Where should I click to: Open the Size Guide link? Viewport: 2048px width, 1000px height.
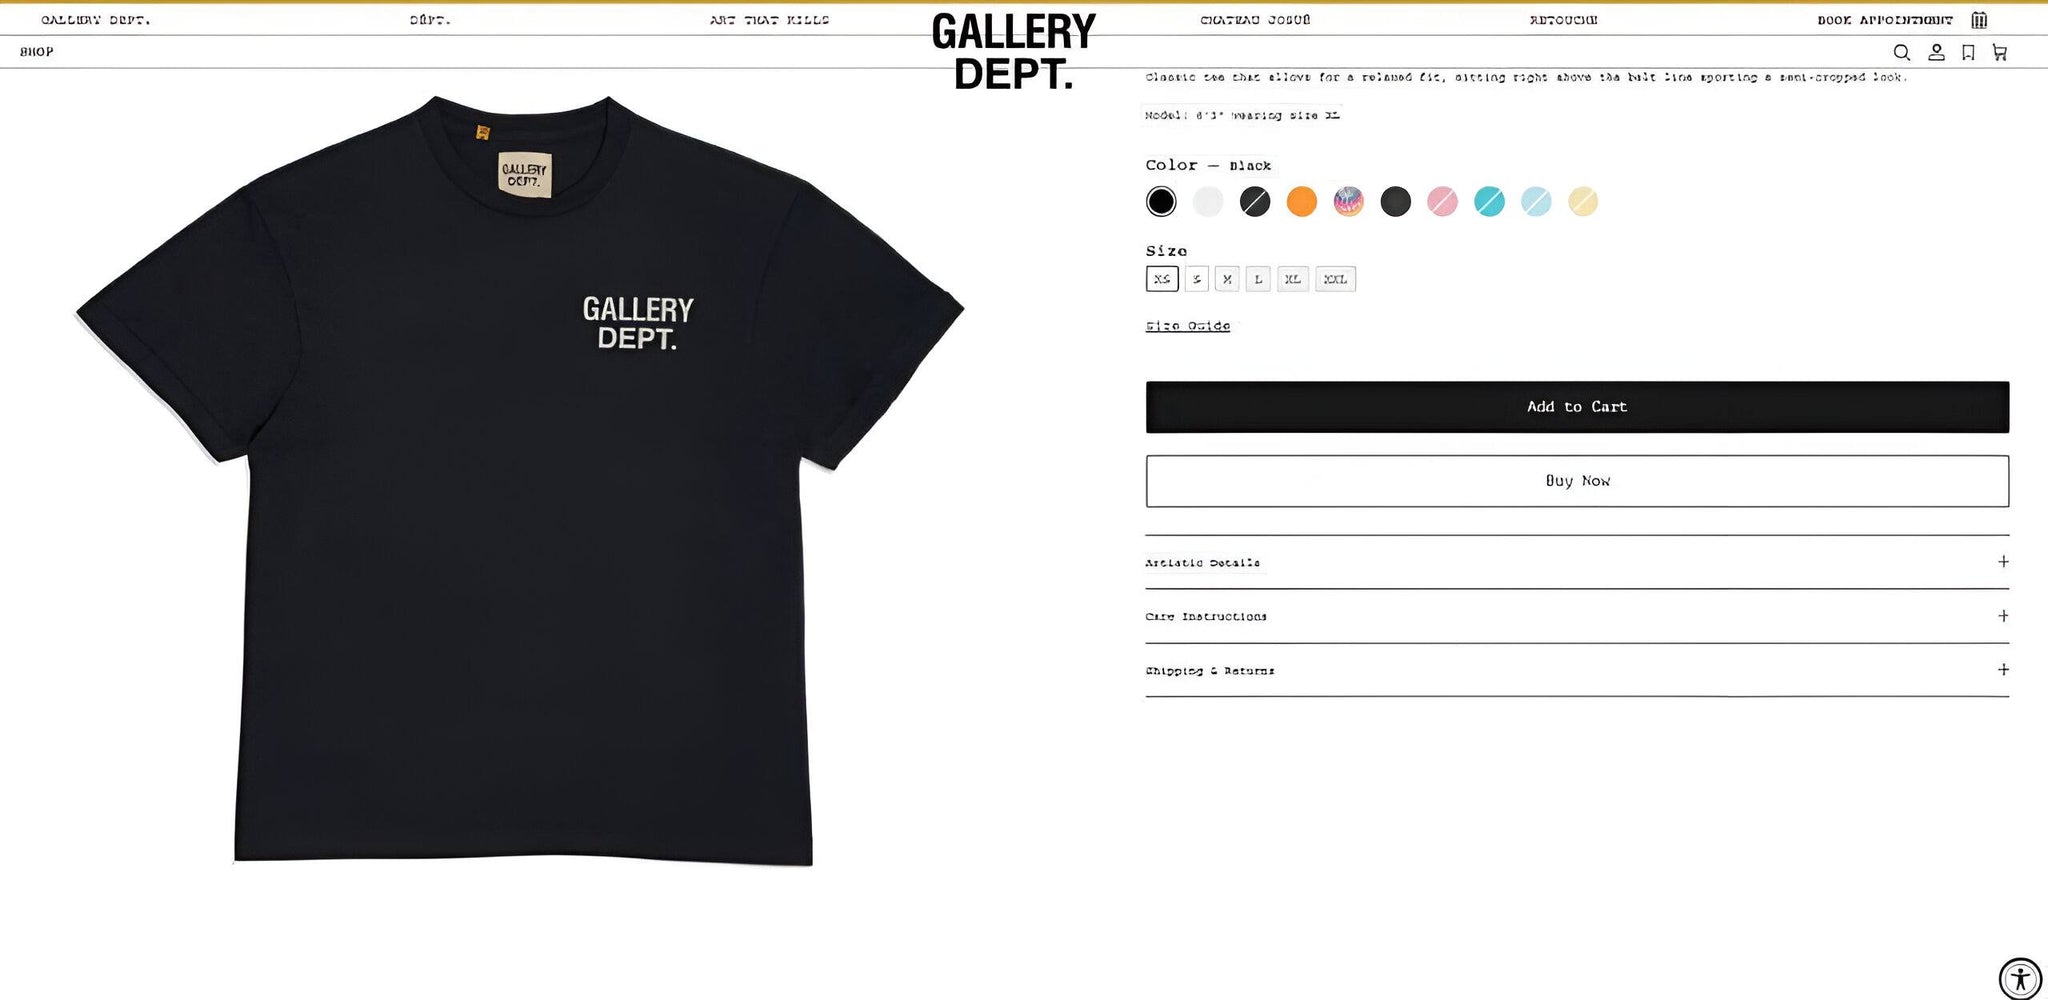pos(1188,326)
